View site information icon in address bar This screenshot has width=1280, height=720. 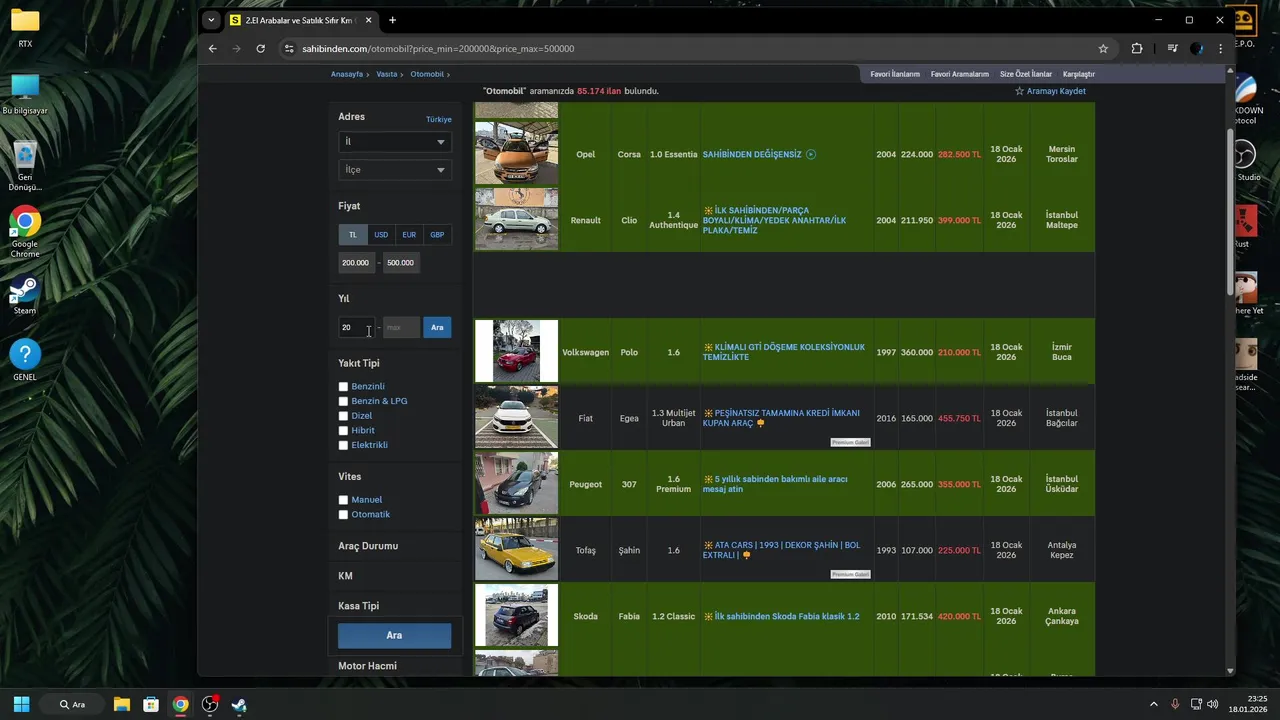tap(289, 48)
